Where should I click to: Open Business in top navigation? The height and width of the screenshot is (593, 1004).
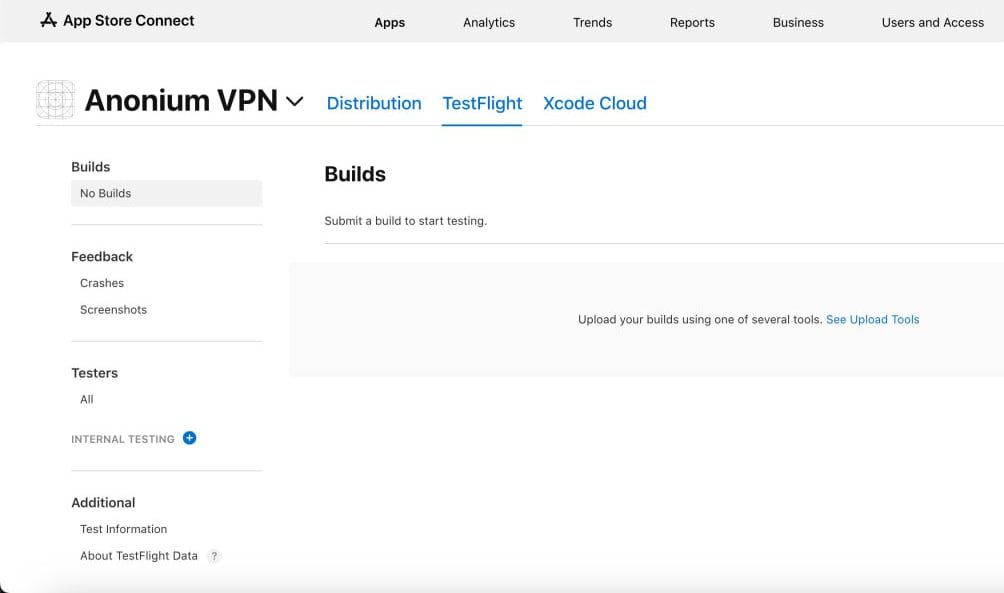798,22
